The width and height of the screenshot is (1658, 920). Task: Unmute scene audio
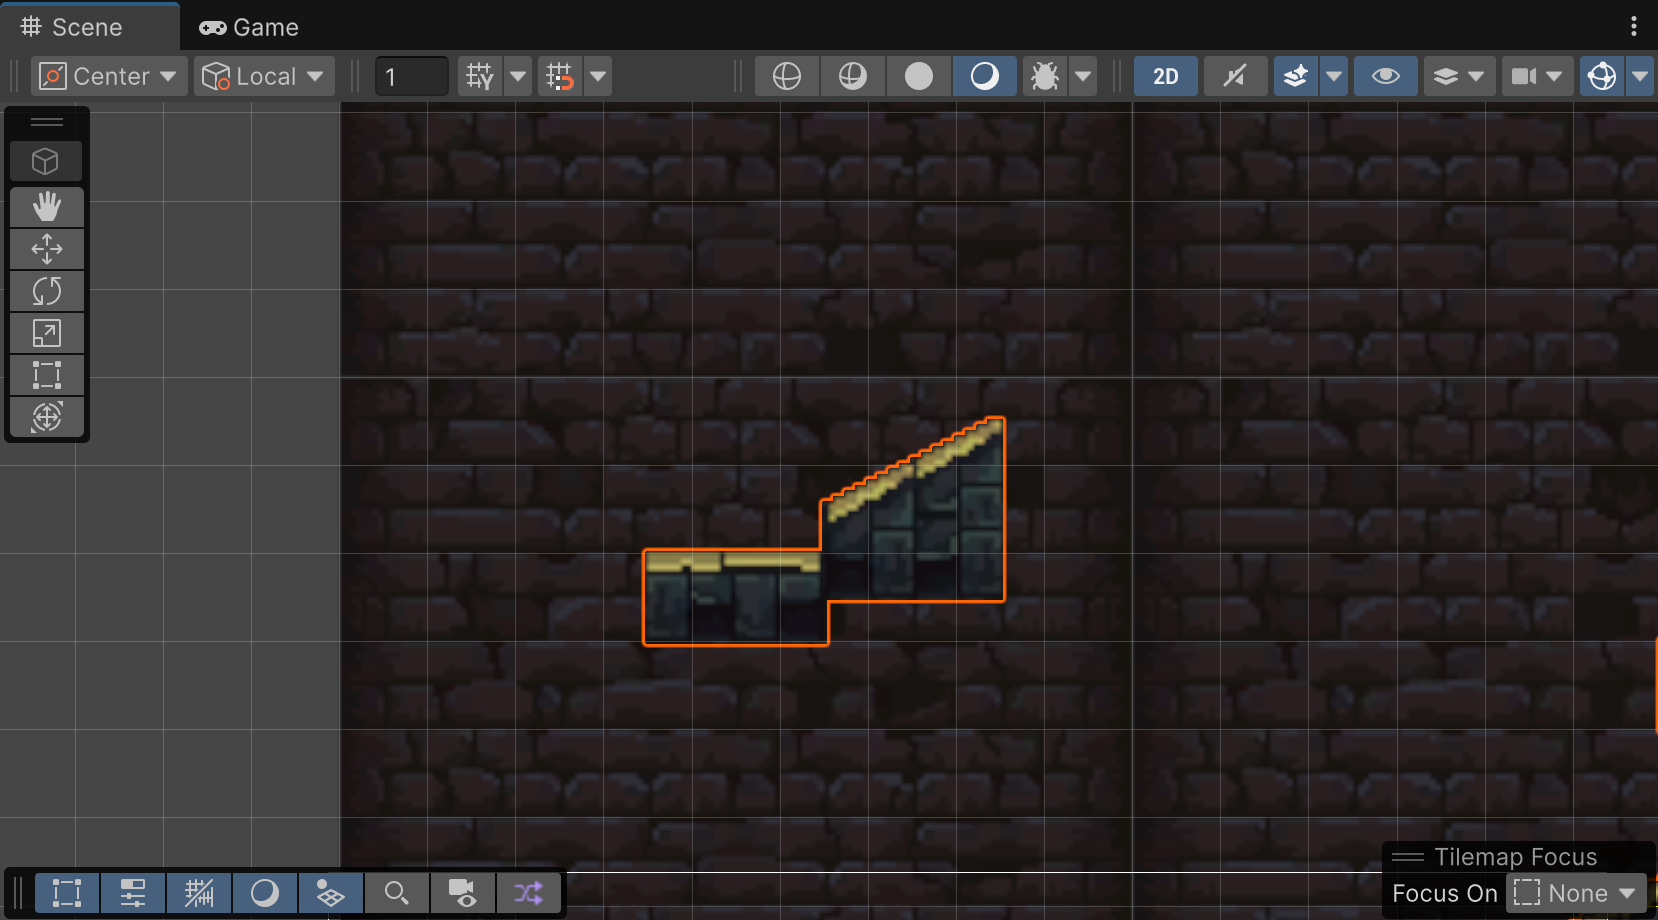[1235, 76]
